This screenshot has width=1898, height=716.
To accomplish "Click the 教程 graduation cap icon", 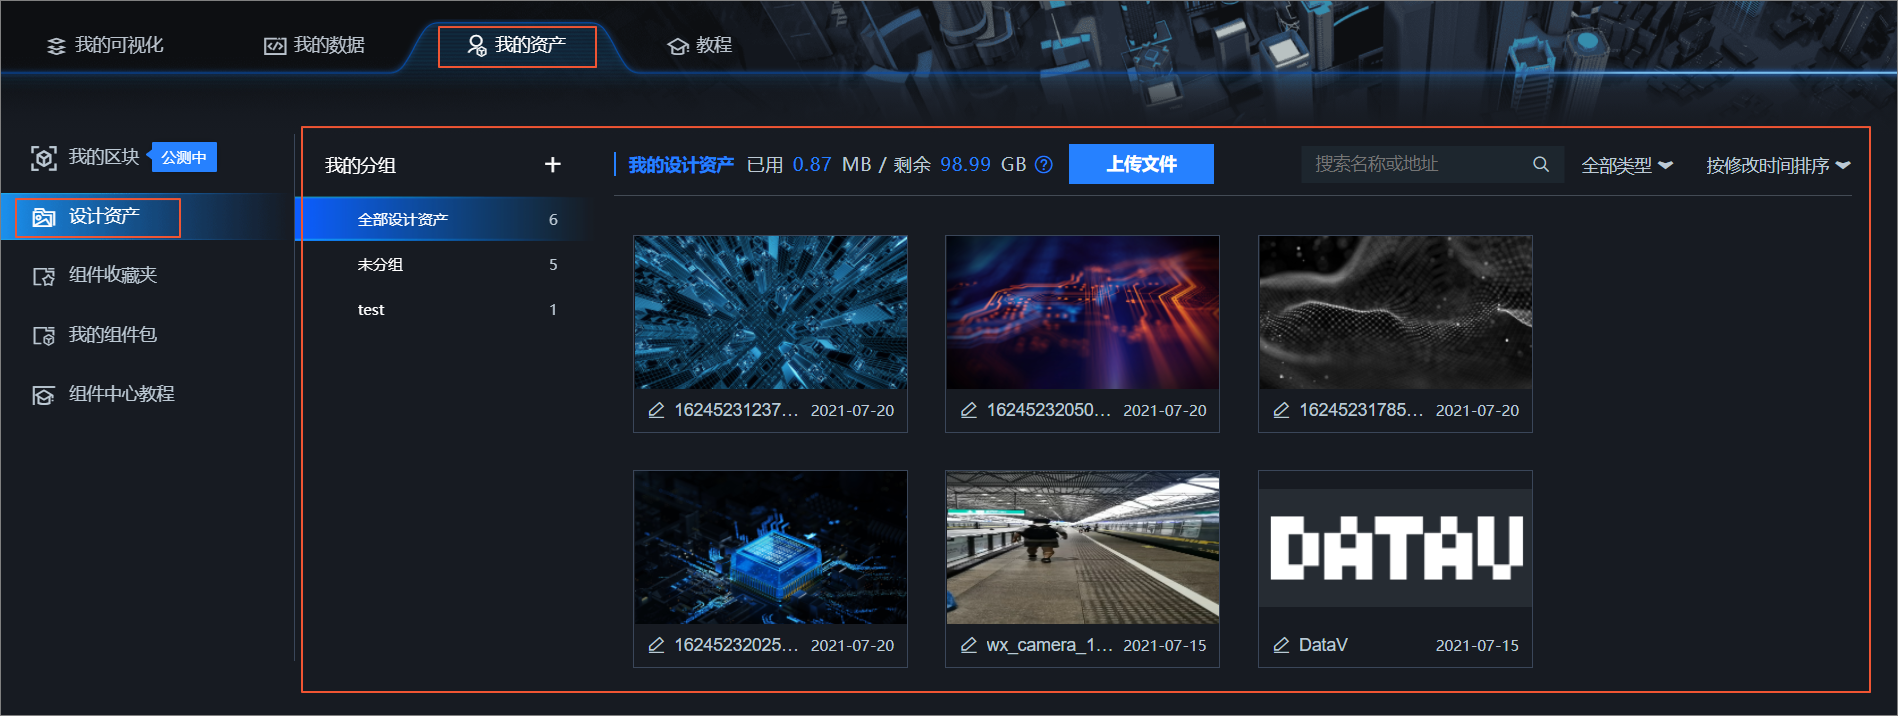I will 678,46.
